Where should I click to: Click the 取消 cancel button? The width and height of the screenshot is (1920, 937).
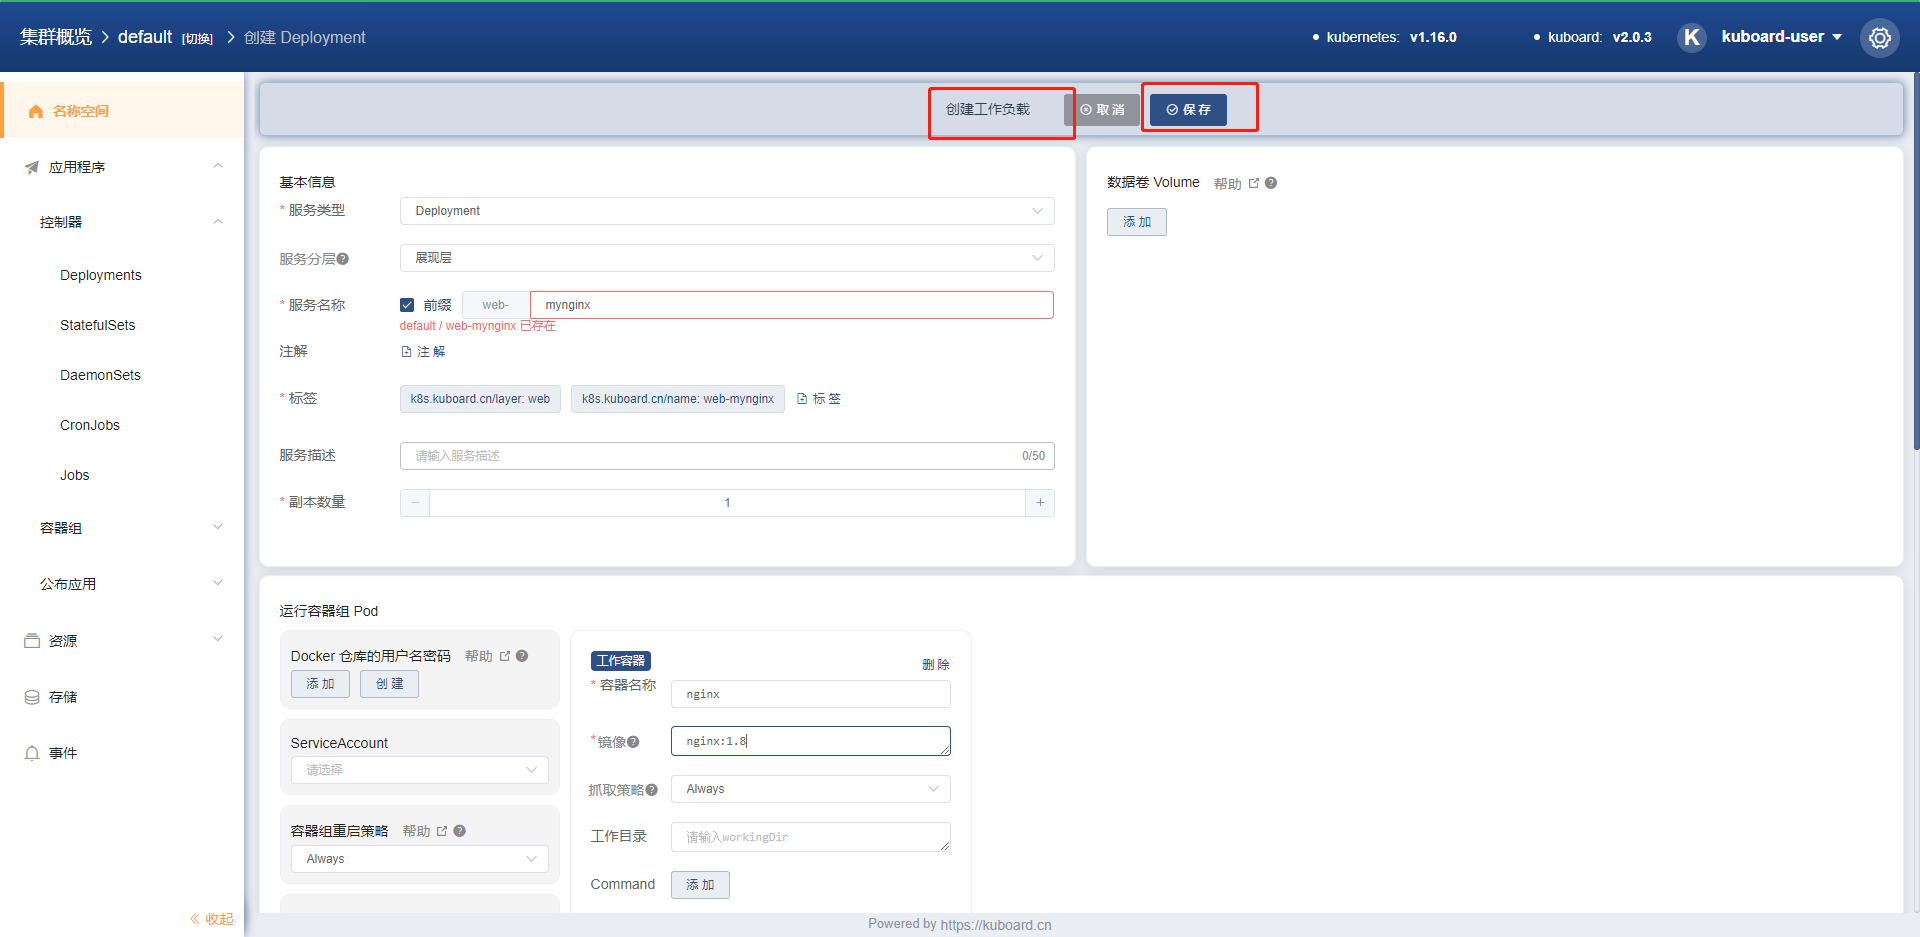tap(1102, 110)
